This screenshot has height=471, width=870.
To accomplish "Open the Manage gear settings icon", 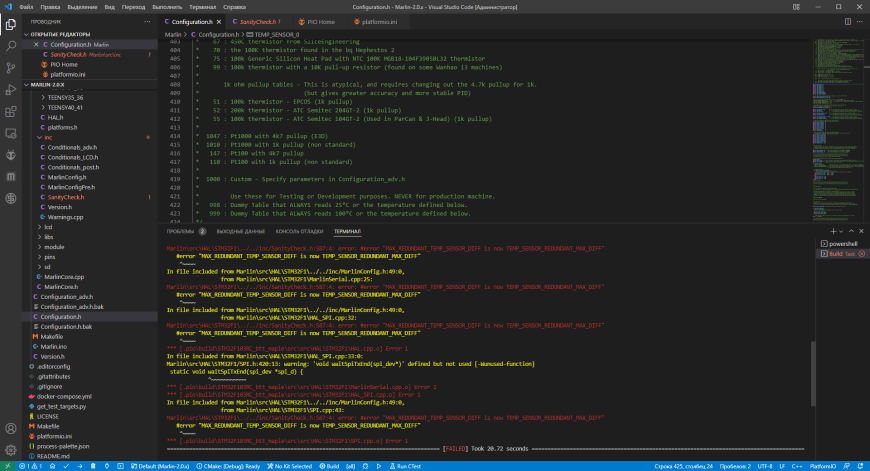I will [x=11, y=450].
